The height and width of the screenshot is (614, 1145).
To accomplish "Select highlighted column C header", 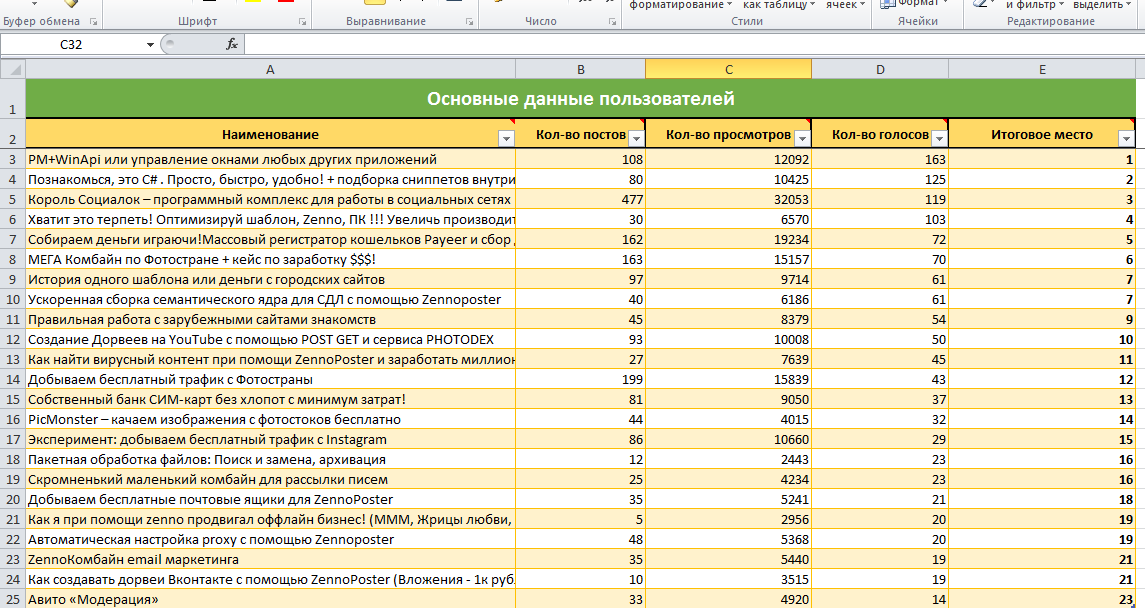I will click(729, 69).
